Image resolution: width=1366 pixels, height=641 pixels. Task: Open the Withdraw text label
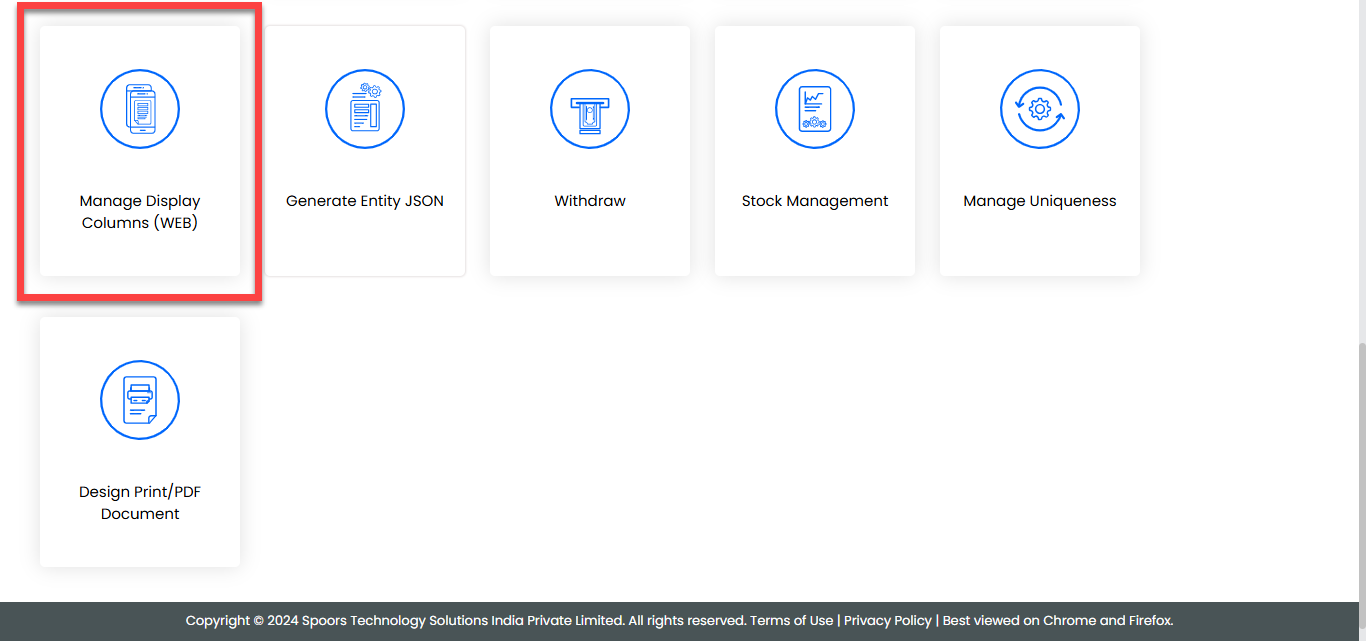pos(590,201)
